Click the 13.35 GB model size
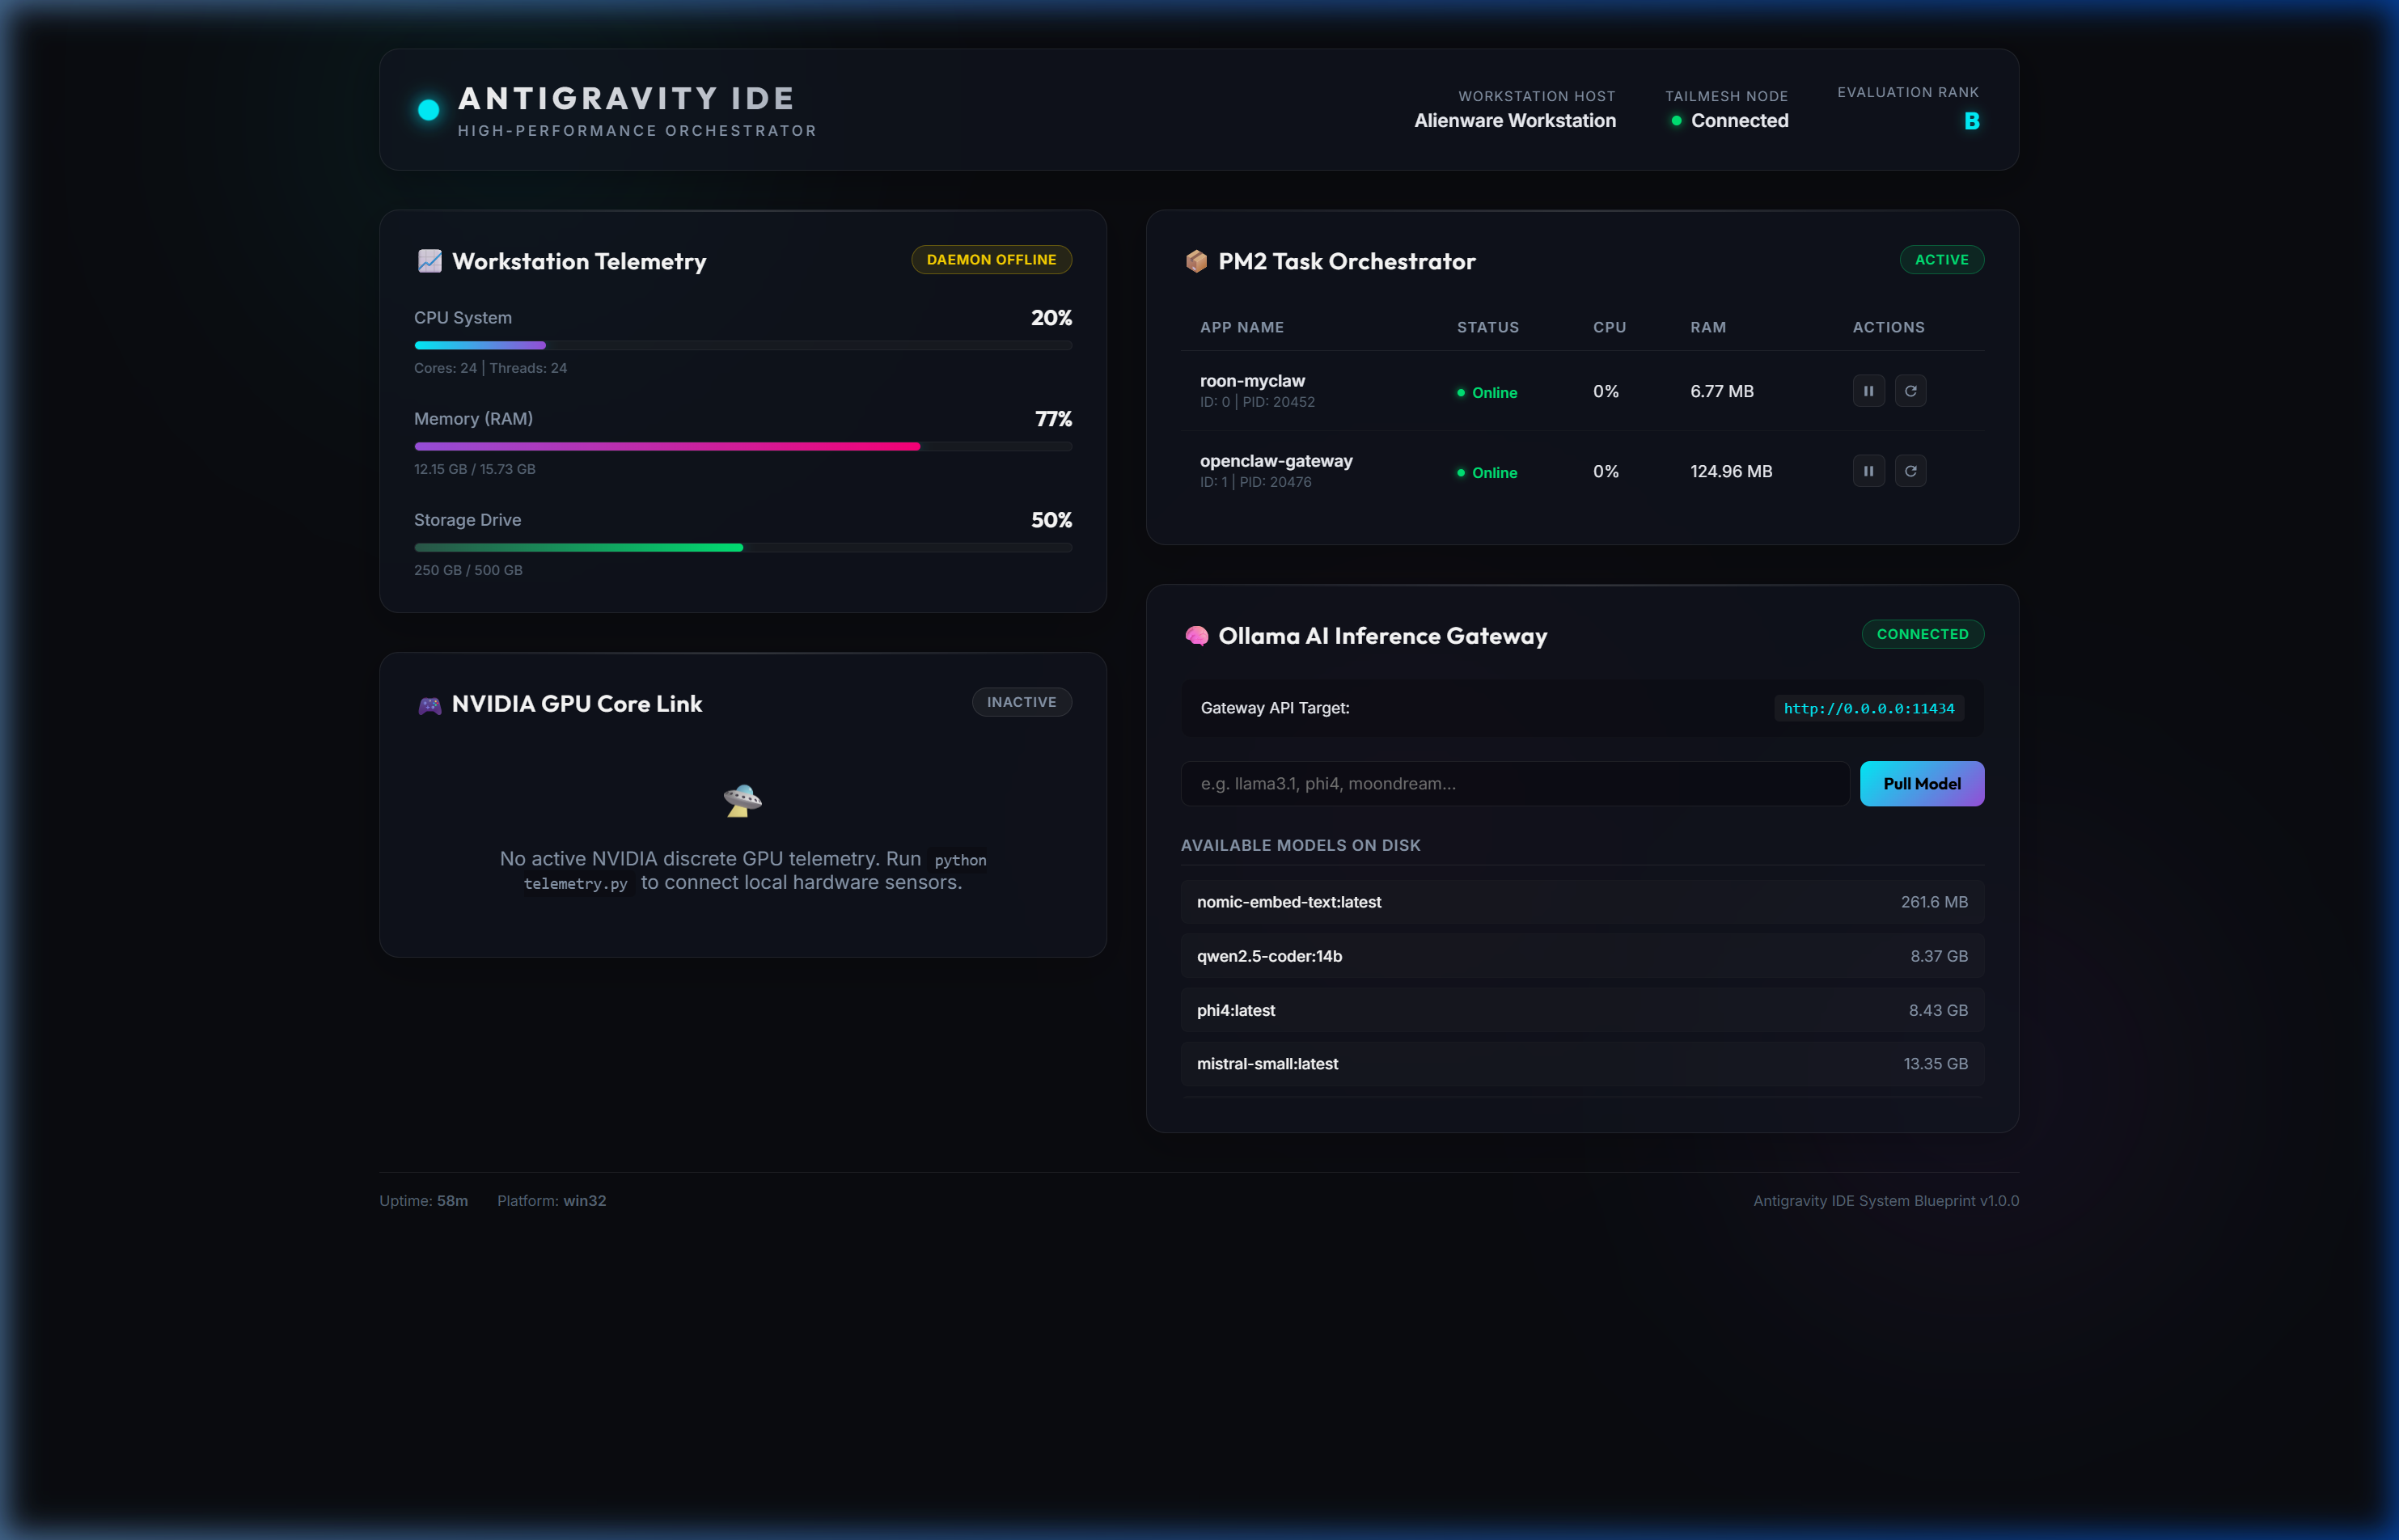 click(x=1935, y=1064)
